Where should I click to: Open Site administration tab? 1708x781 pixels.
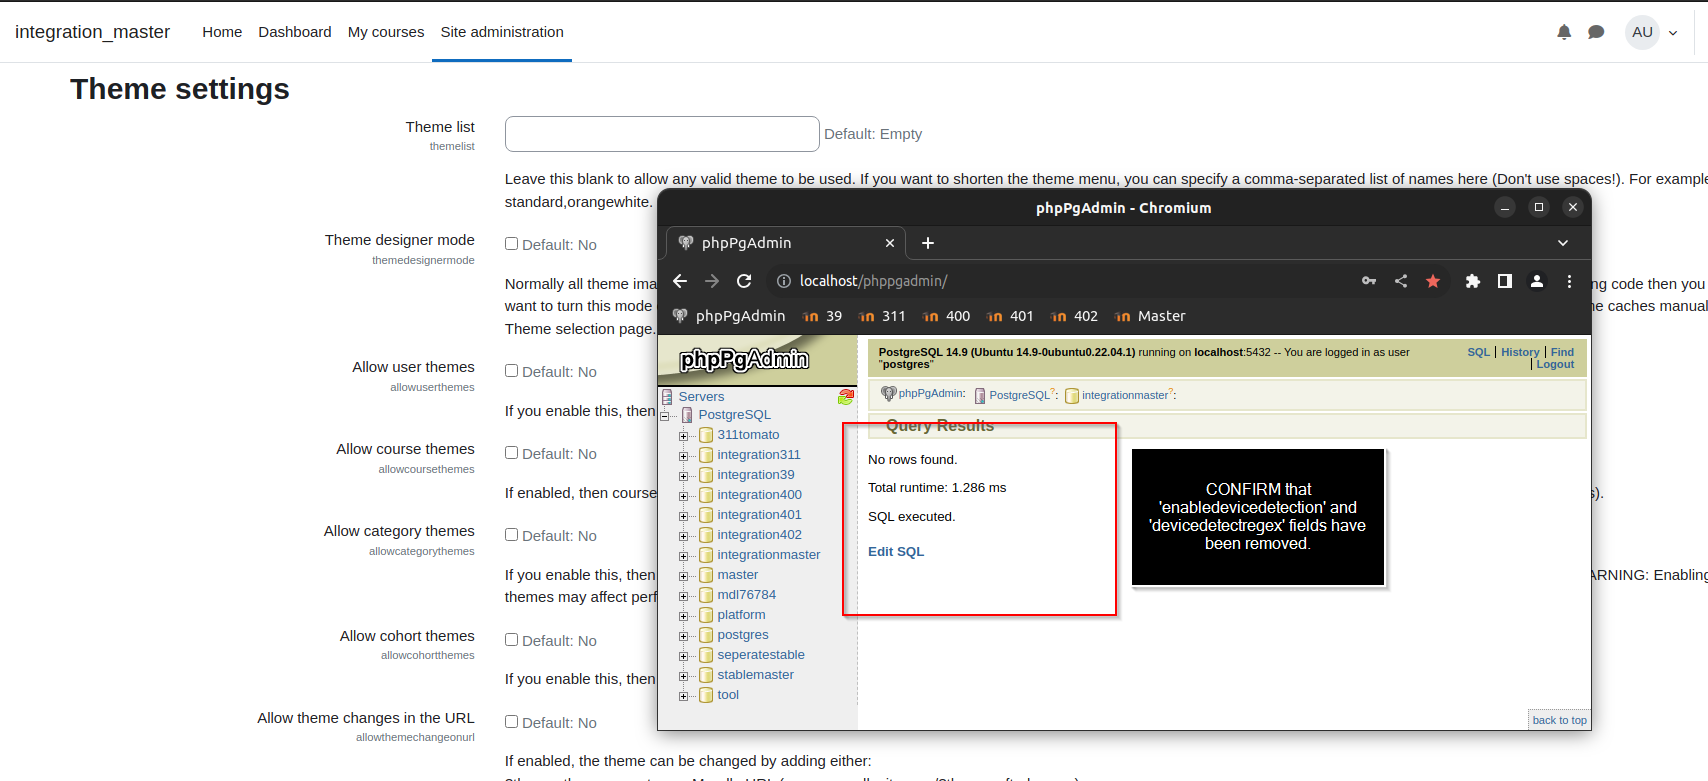coord(502,32)
